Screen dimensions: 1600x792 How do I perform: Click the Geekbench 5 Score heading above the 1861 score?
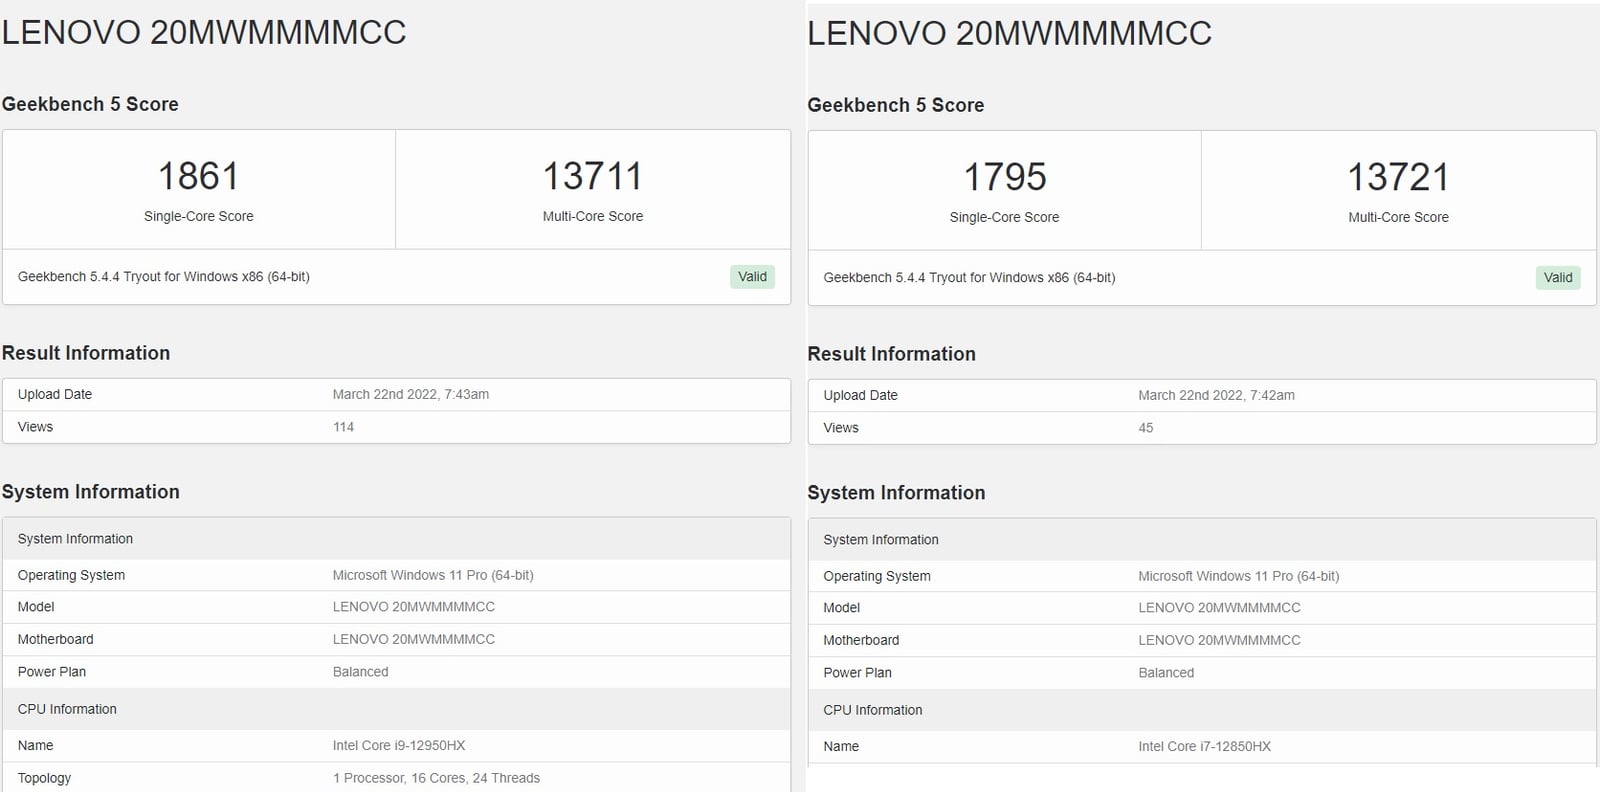pyautogui.click(x=90, y=105)
